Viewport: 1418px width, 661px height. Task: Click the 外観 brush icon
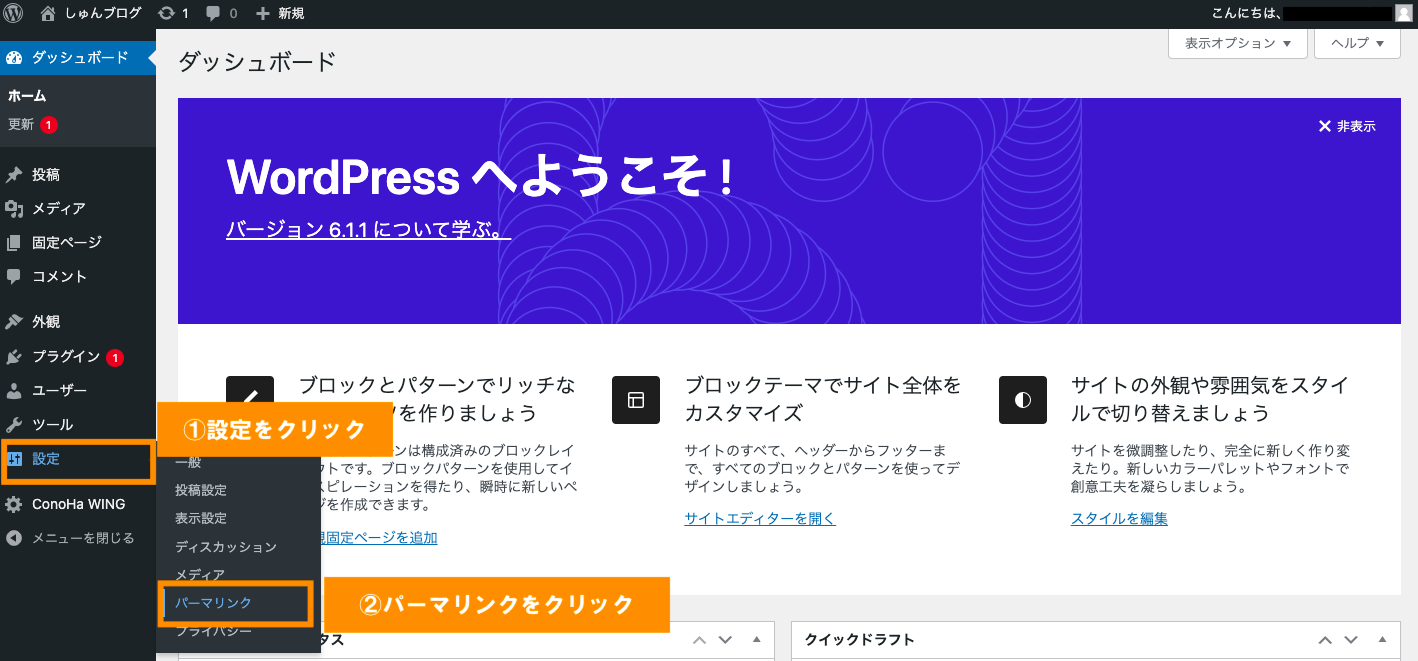(14, 322)
